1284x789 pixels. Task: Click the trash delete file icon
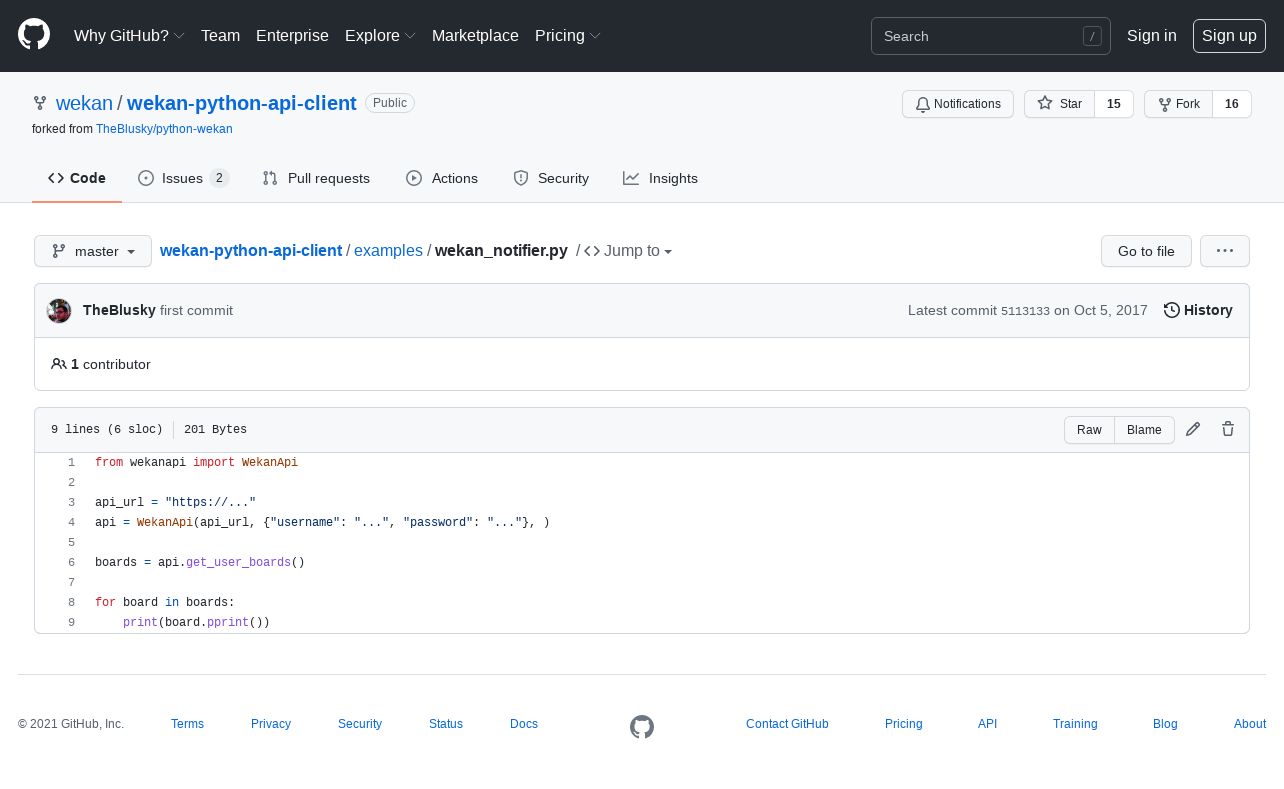[x=1228, y=429]
